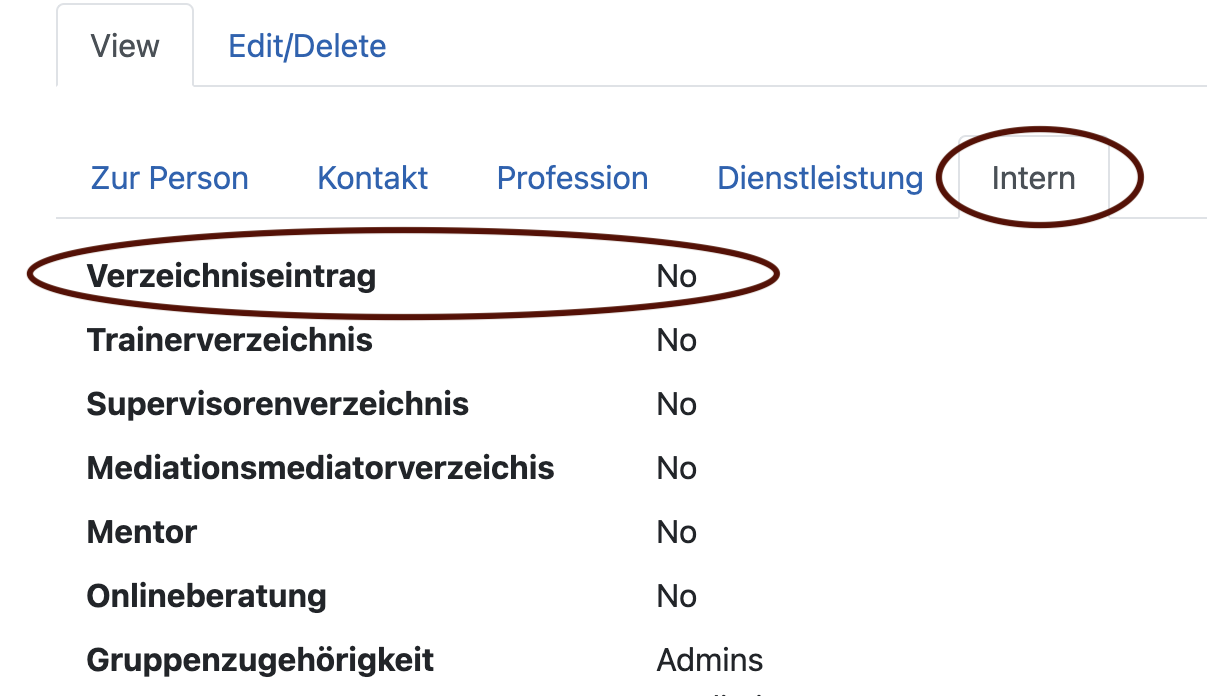Show the Dienstleistung tab

(x=820, y=178)
